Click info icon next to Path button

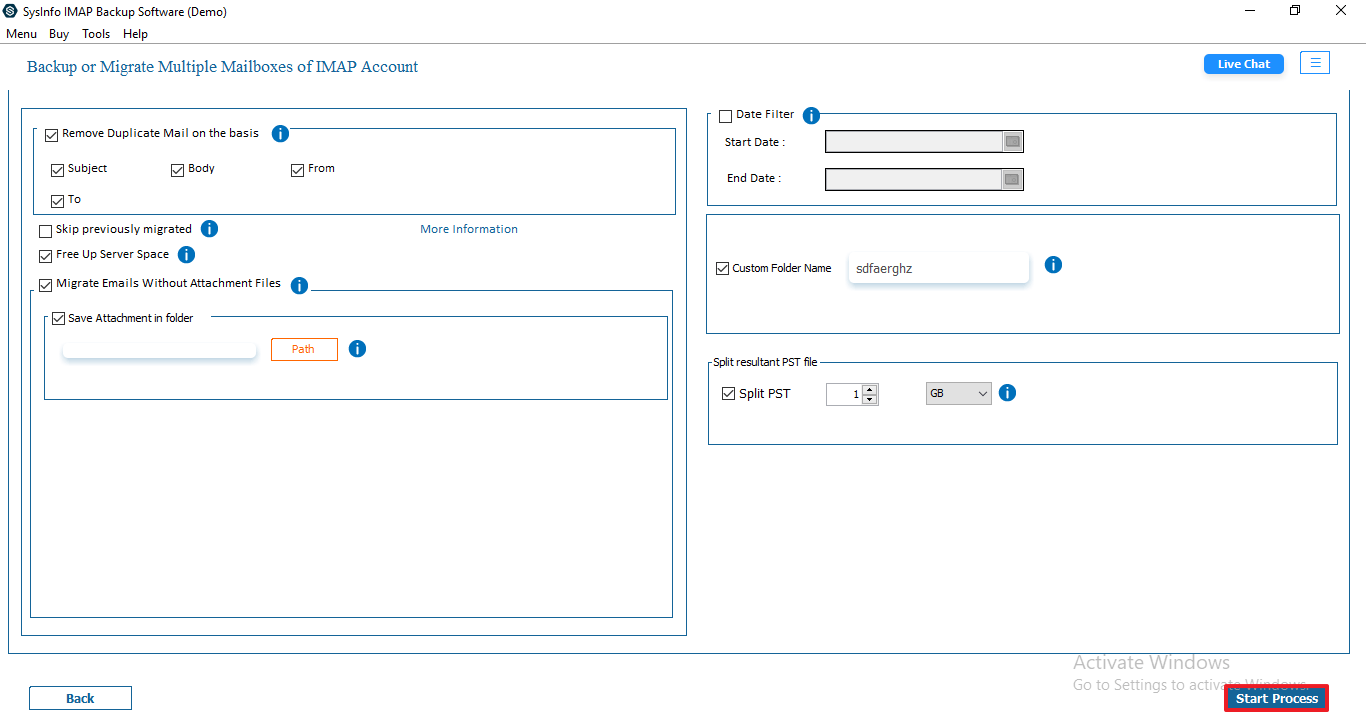[357, 349]
